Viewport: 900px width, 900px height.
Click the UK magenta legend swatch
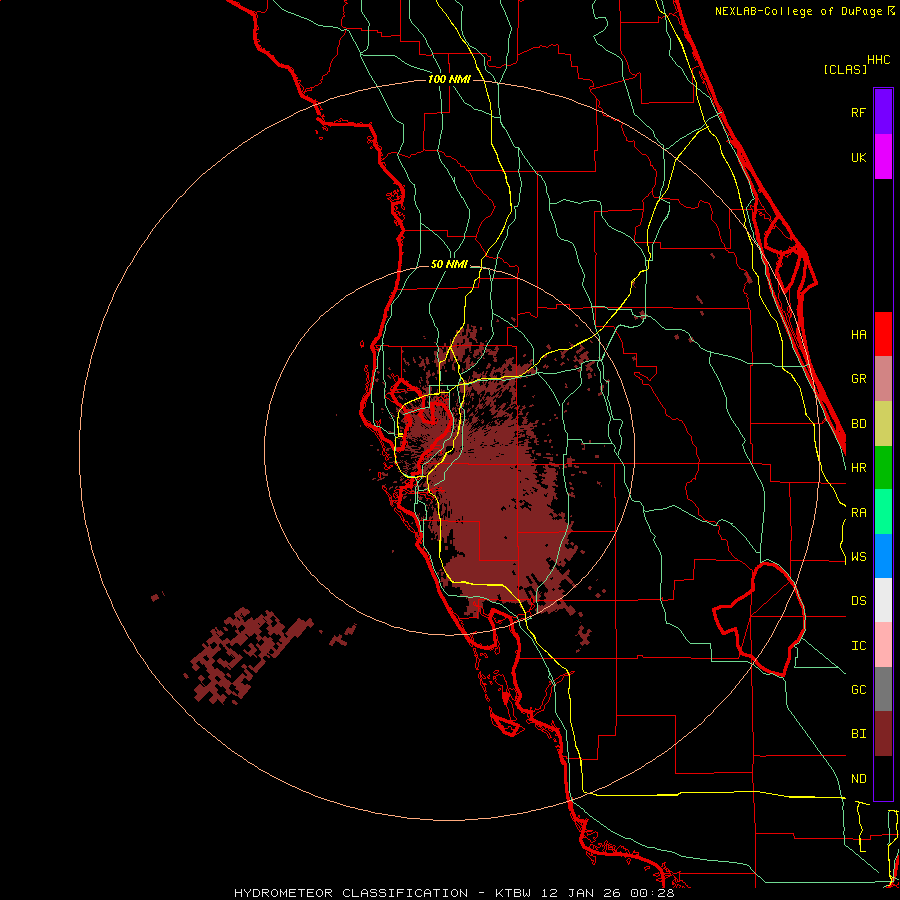pos(883,157)
